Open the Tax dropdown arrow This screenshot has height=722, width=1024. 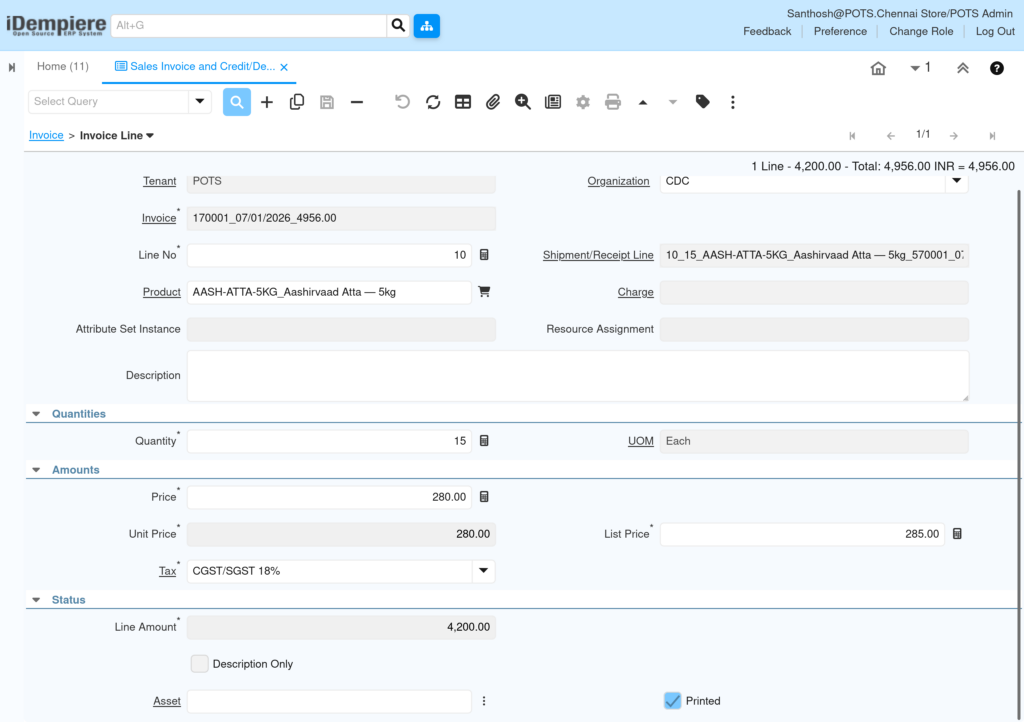point(483,571)
